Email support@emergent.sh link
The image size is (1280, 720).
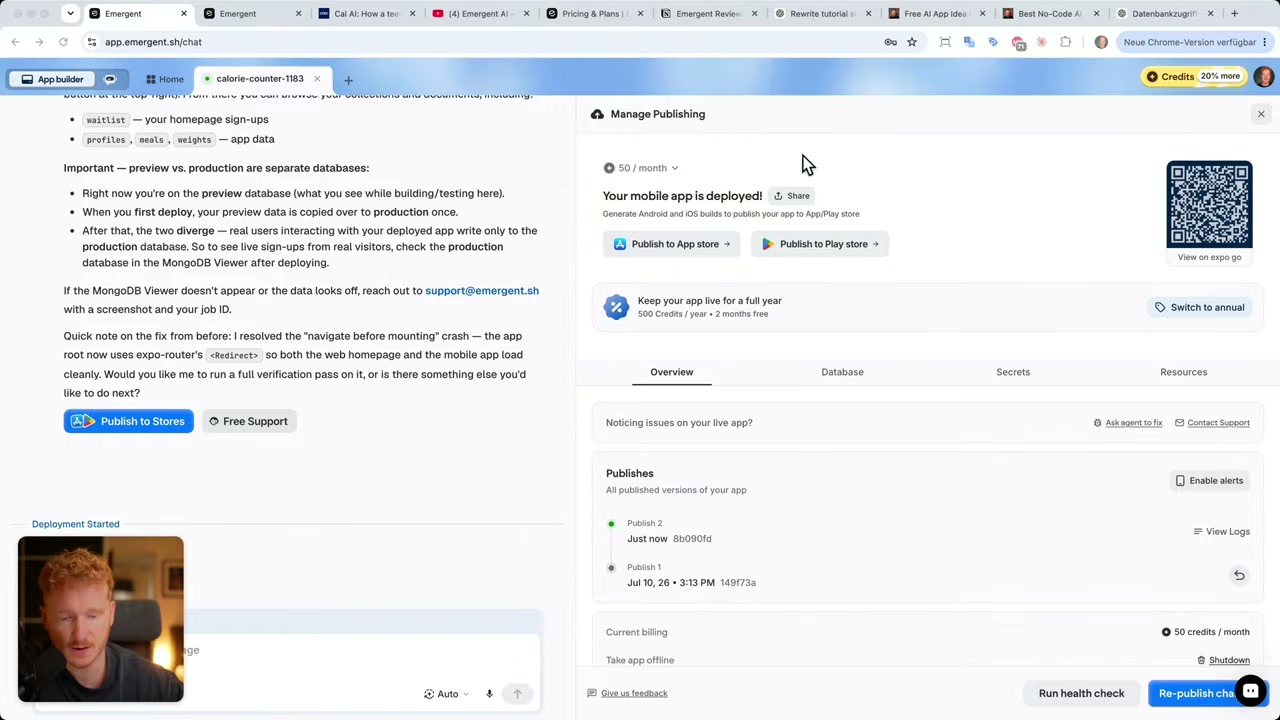tap(482, 291)
